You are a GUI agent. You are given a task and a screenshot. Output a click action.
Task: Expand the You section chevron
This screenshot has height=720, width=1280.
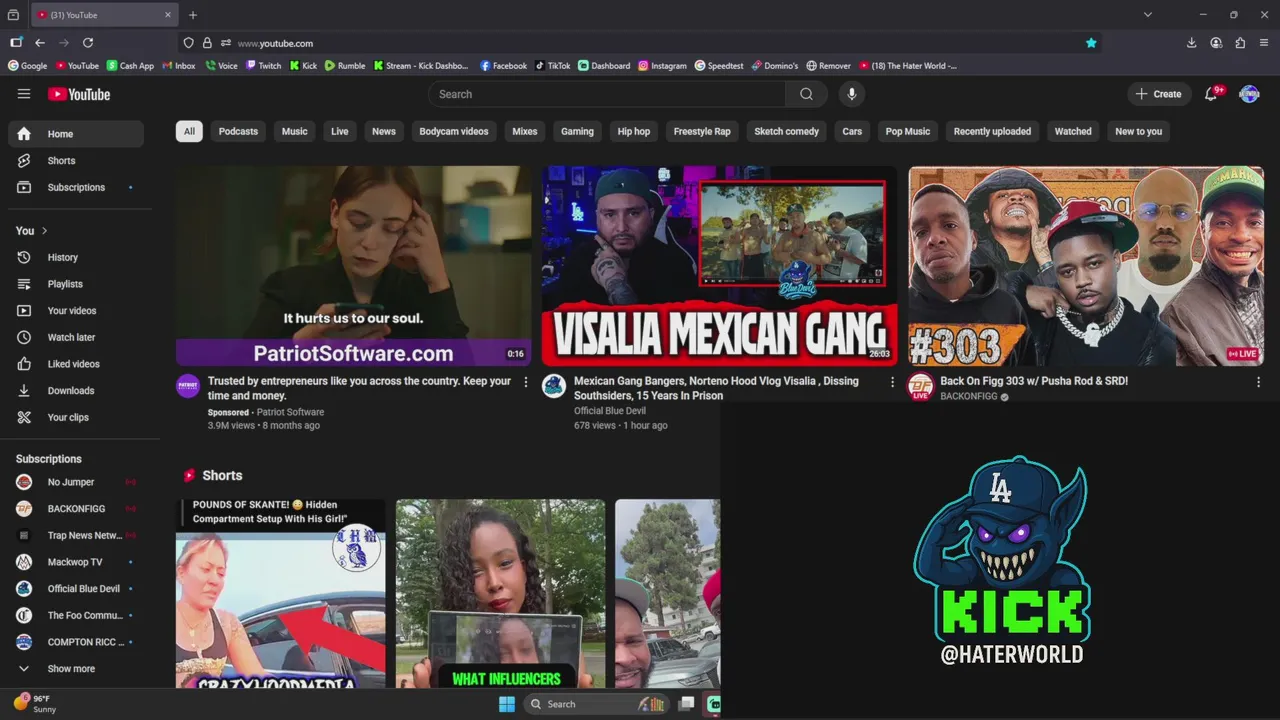click(44, 231)
